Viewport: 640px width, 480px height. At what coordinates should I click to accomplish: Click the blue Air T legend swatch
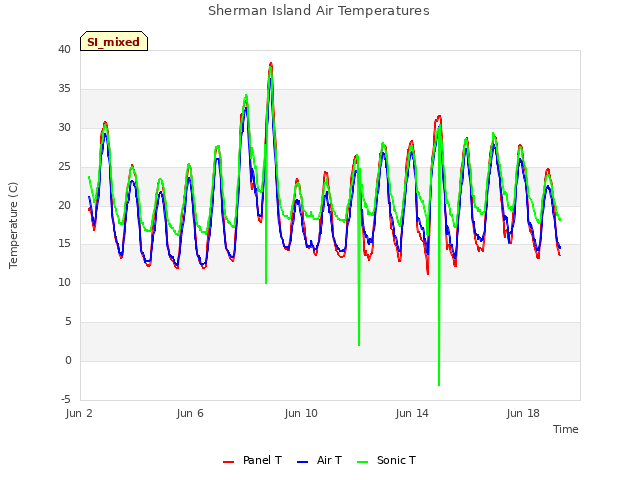302,462
